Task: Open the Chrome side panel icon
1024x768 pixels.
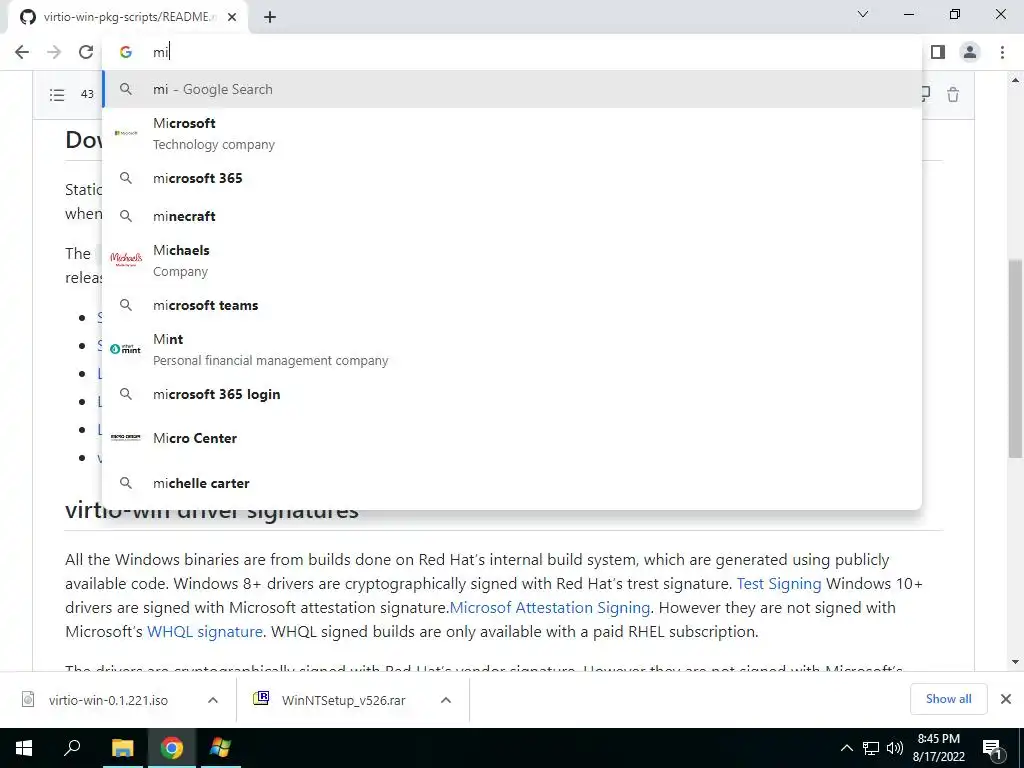Action: pos(938,52)
